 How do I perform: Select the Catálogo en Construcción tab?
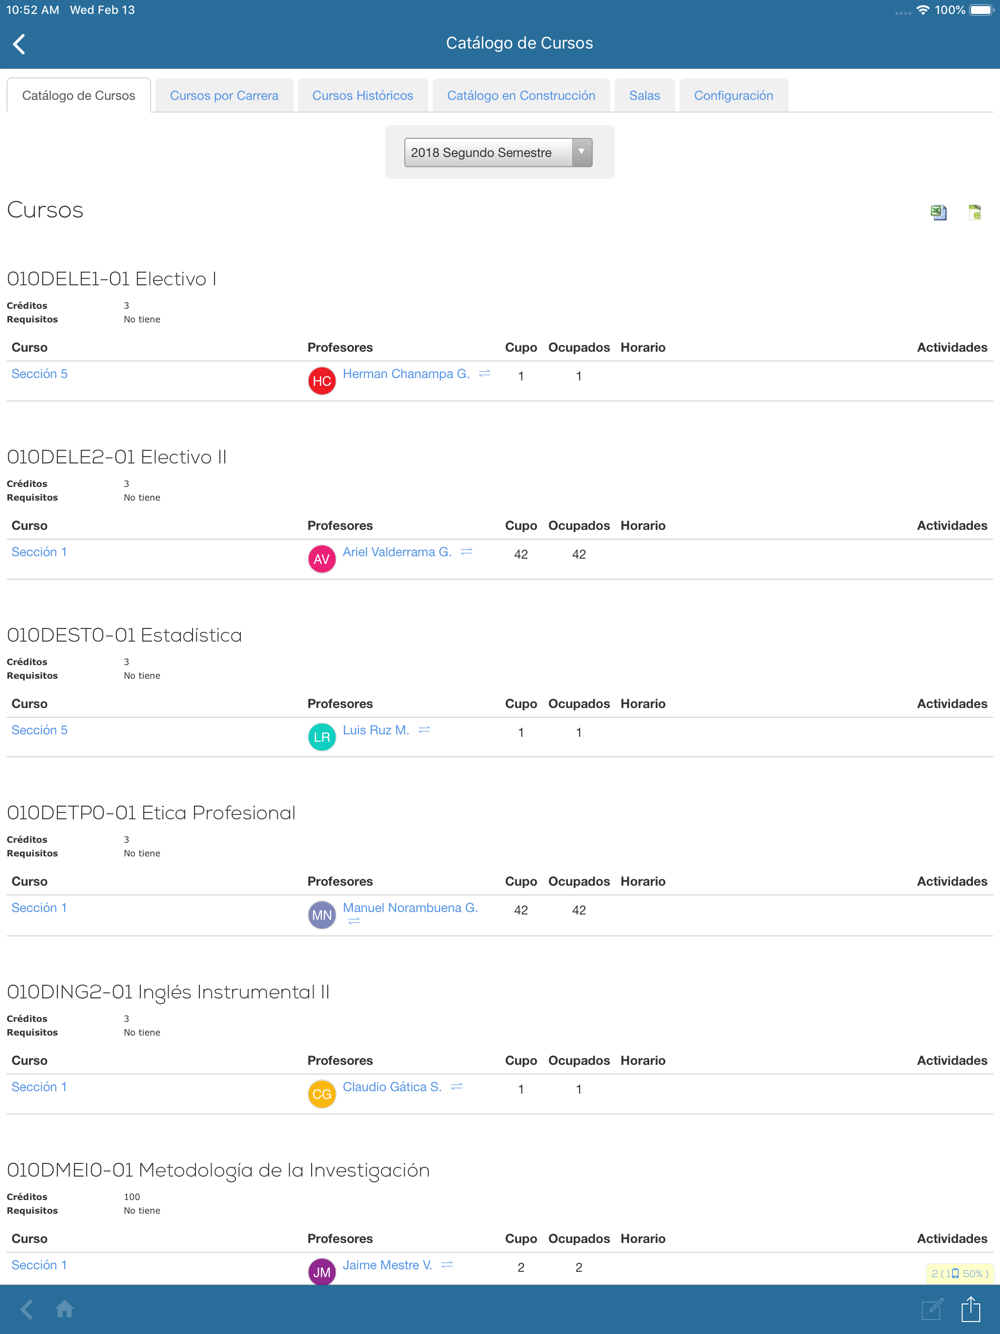pos(521,96)
